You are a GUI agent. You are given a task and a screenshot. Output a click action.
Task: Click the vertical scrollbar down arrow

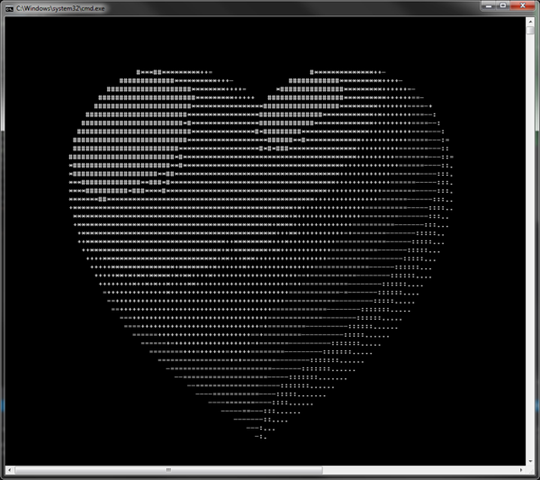pos(530,461)
